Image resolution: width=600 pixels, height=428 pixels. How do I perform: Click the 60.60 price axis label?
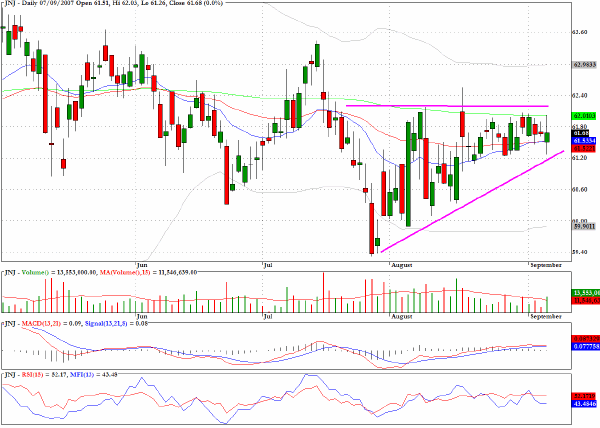pyautogui.click(x=579, y=189)
